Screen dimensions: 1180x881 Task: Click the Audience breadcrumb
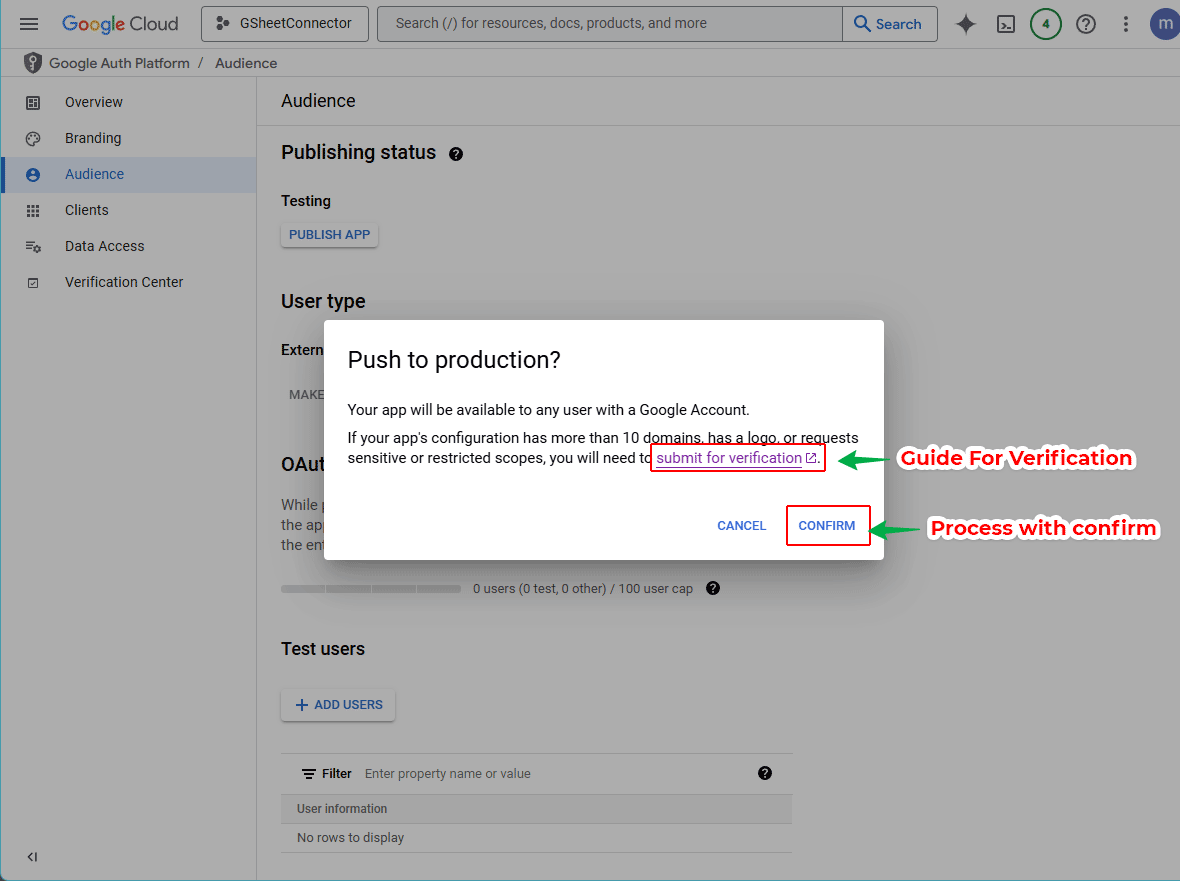click(x=246, y=63)
